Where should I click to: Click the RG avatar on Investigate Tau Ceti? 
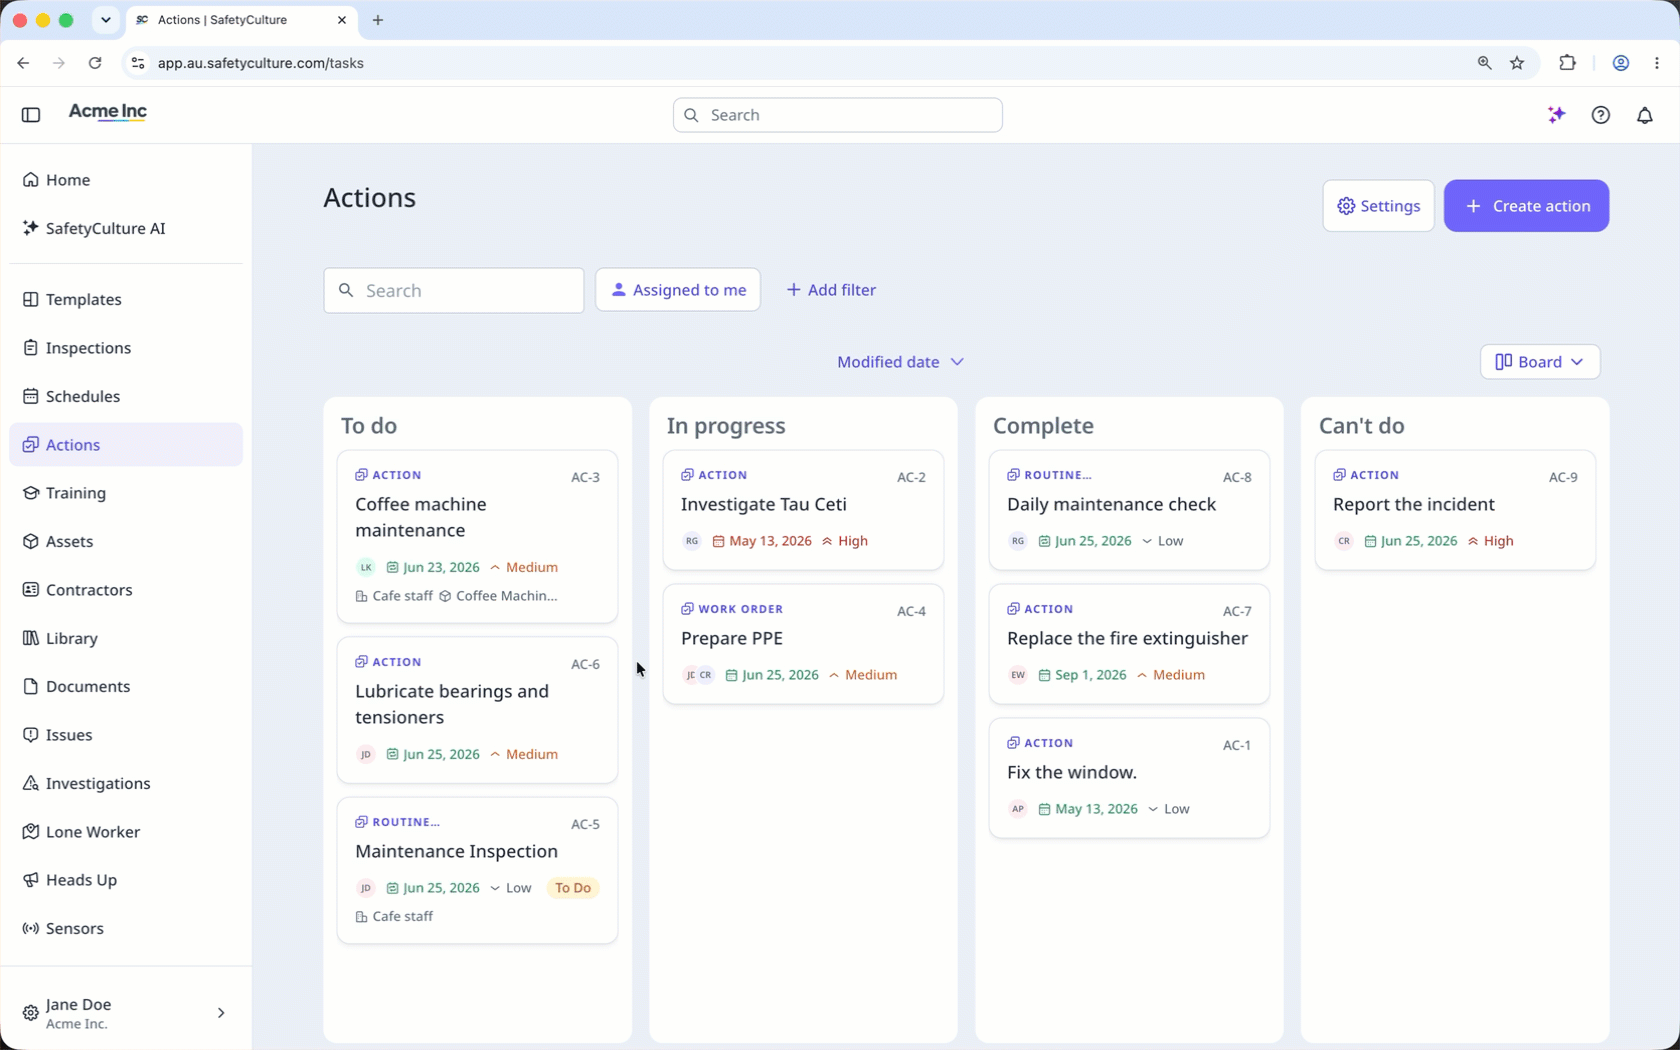[692, 541]
